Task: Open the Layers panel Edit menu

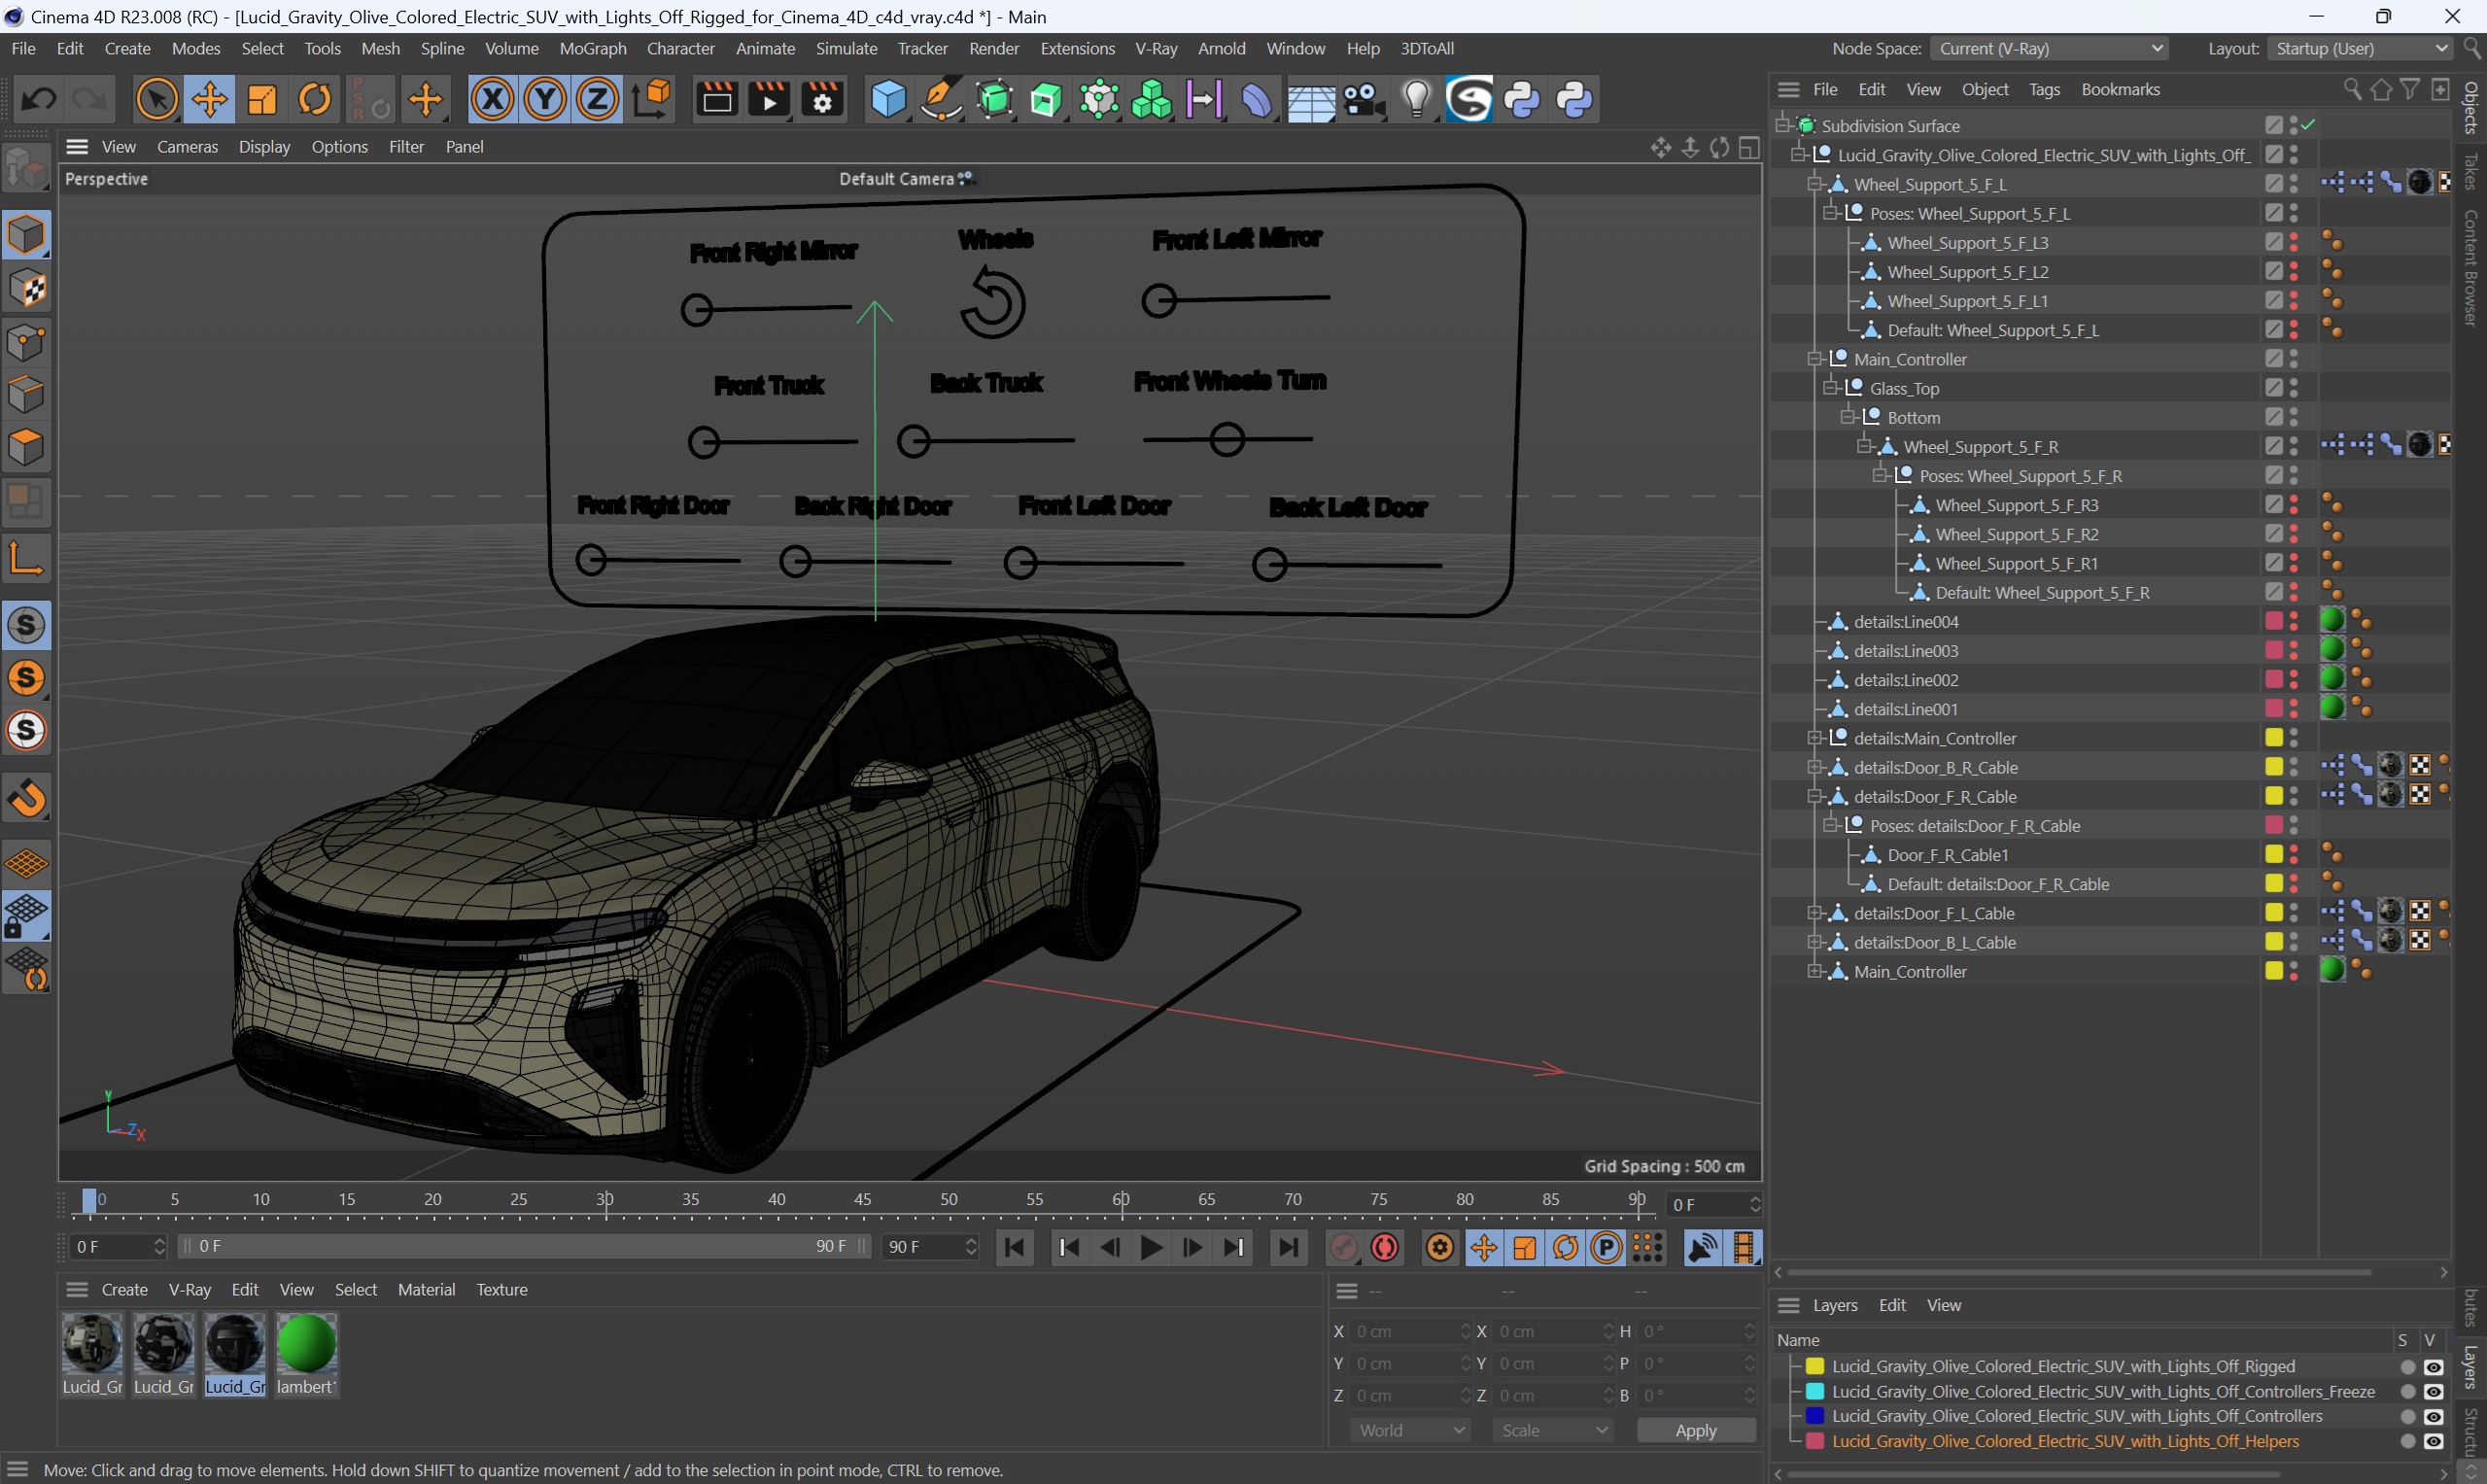Action: point(1892,1306)
